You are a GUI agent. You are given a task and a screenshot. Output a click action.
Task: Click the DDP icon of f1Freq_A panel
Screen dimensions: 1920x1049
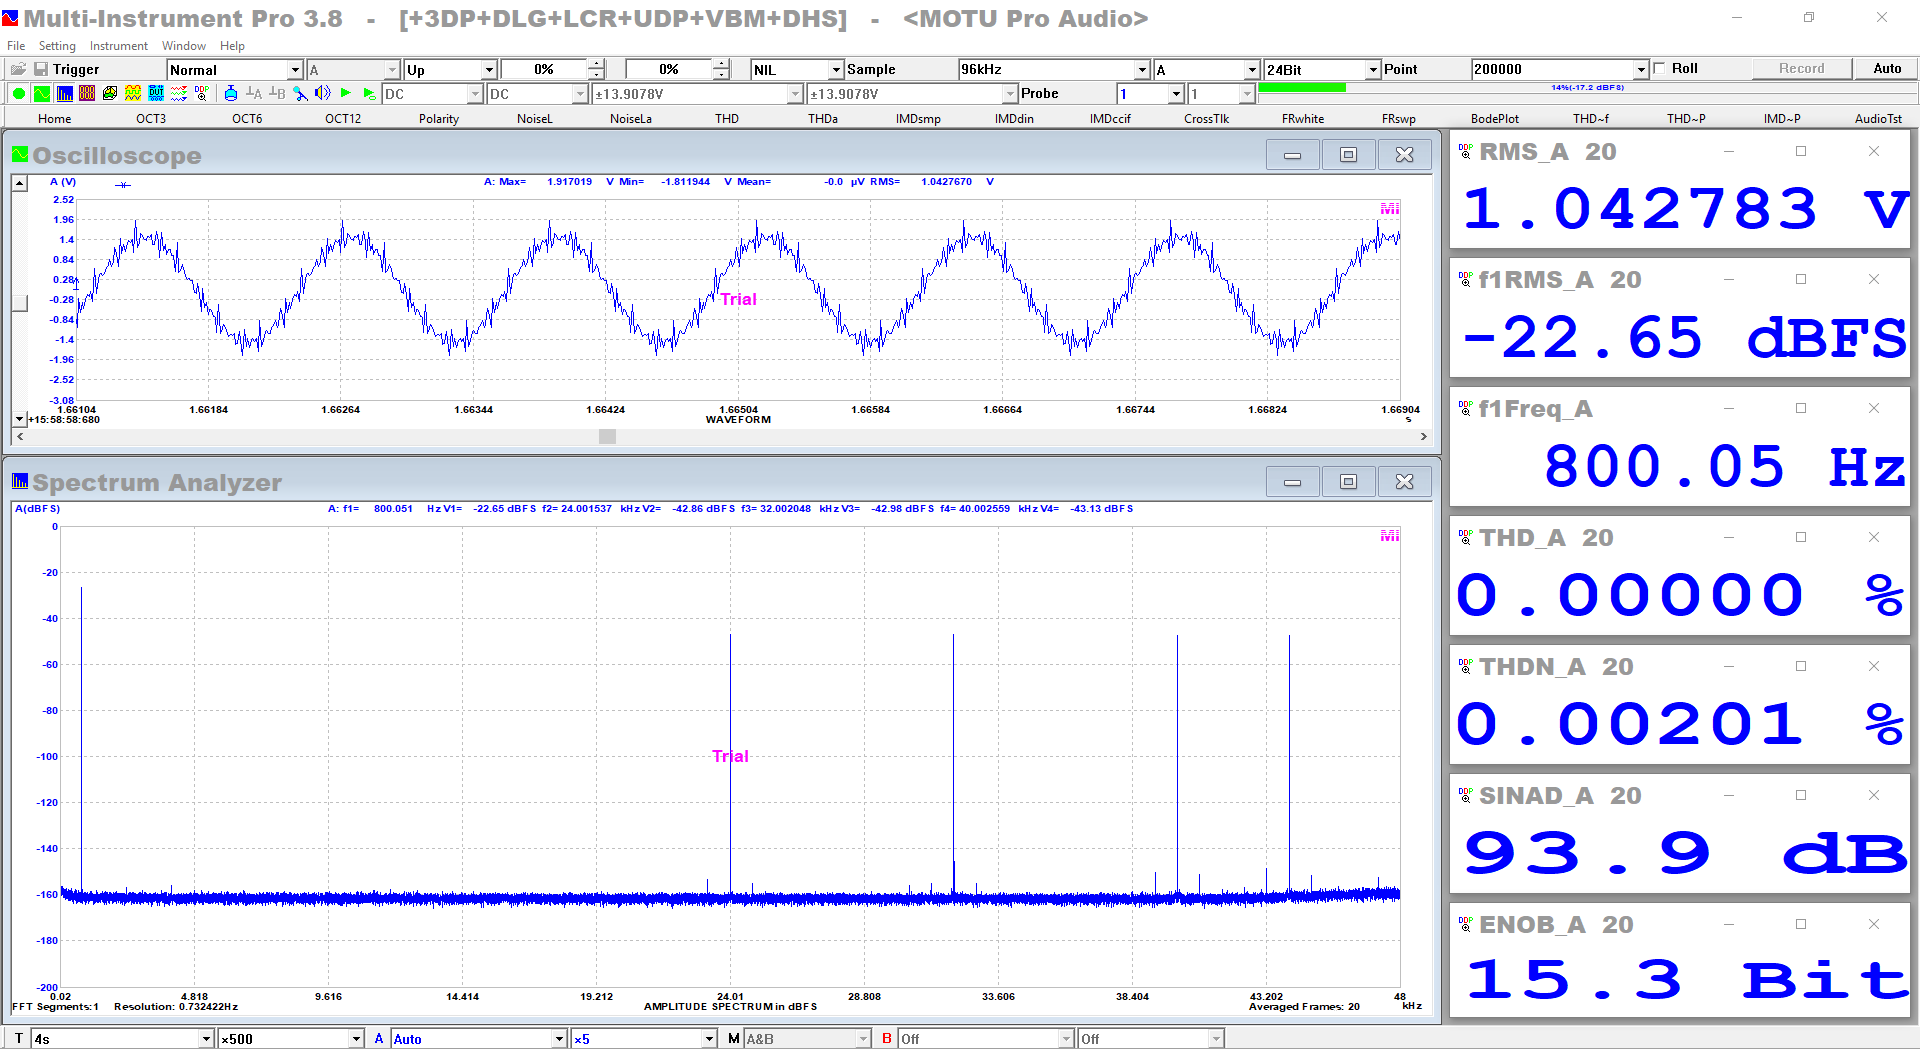tap(1465, 408)
